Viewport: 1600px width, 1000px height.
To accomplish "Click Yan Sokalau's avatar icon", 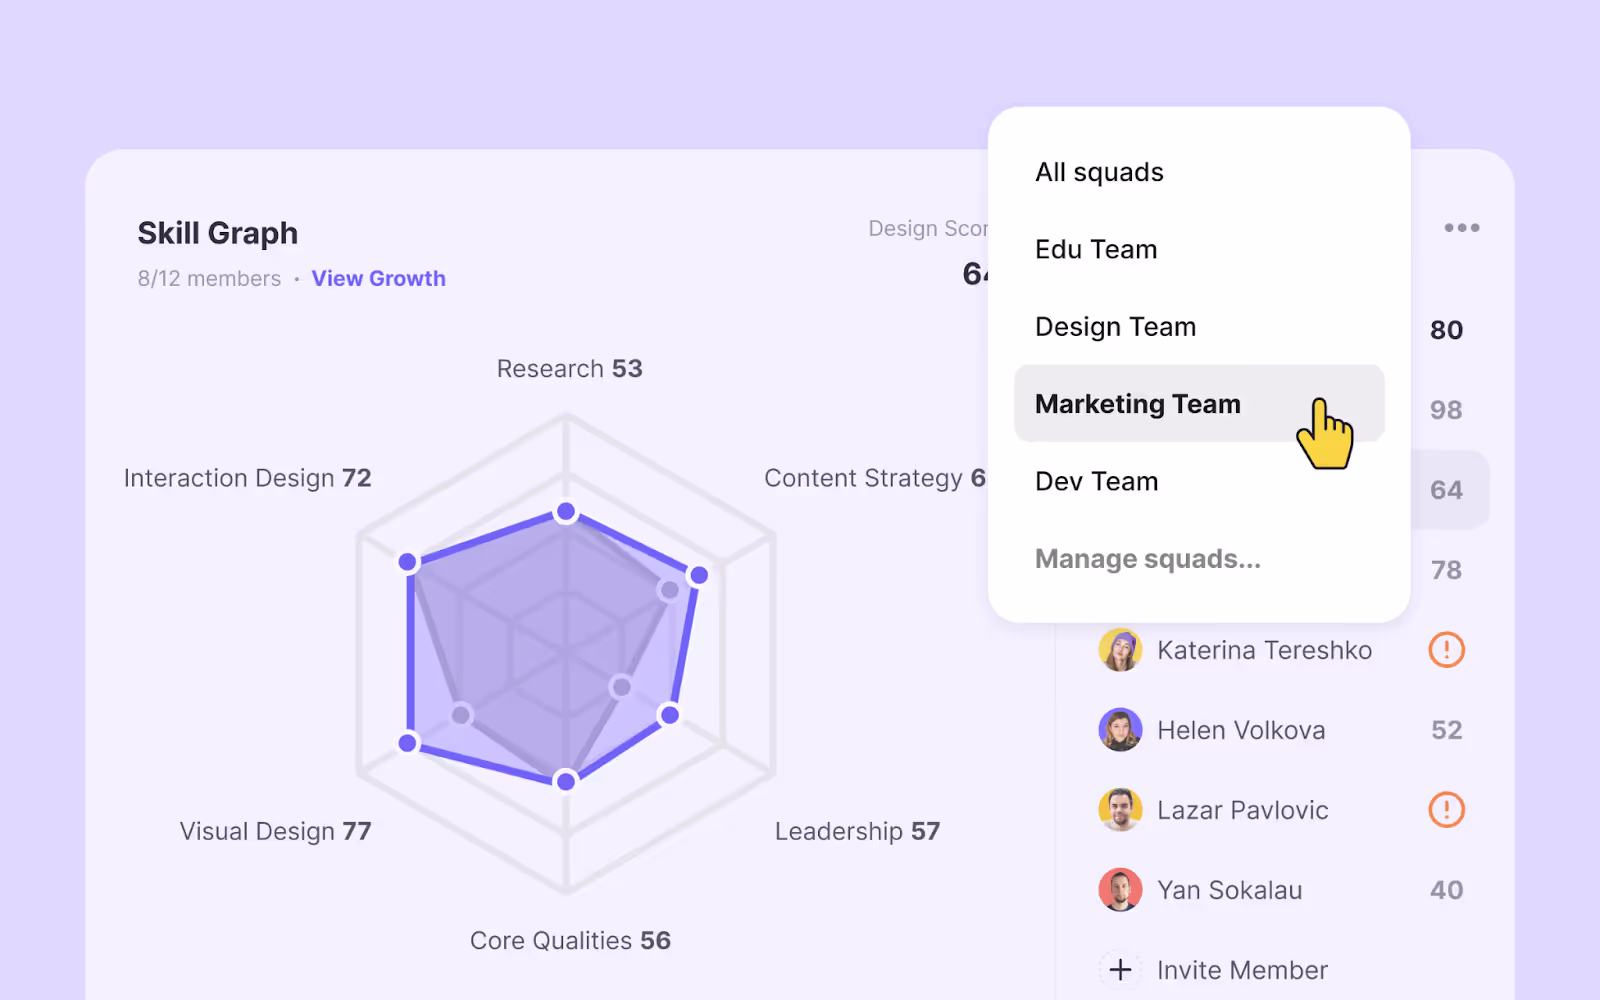I will tap(1120, 890).
